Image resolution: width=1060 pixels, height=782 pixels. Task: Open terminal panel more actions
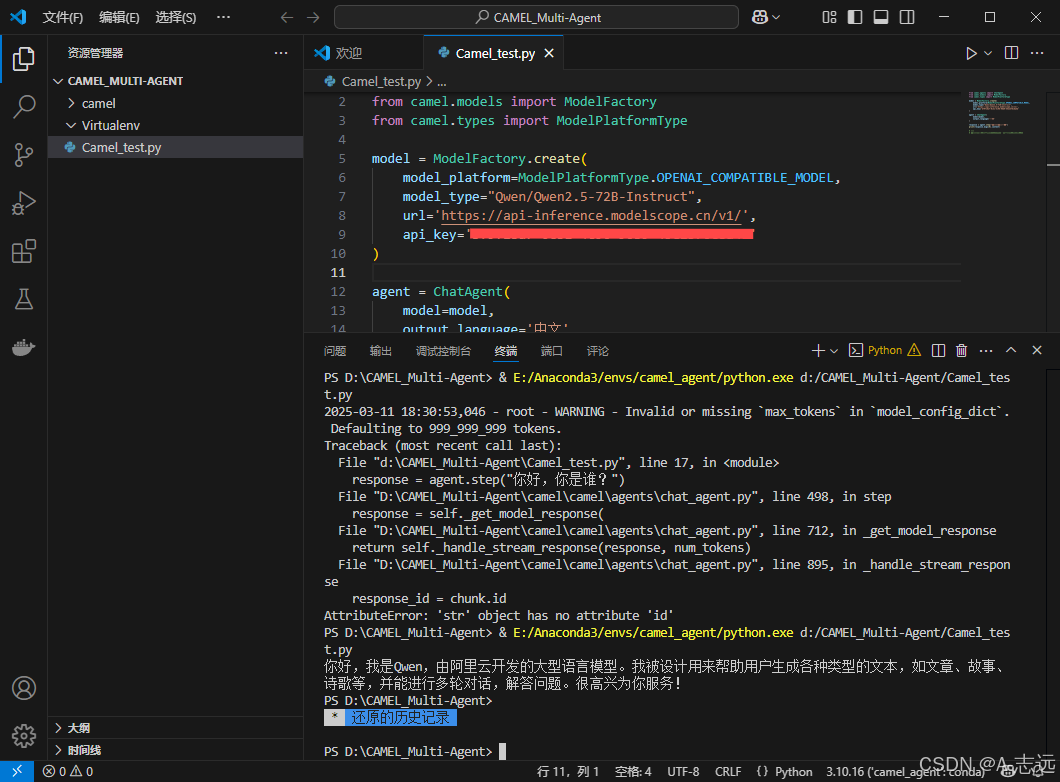point(986,350)
